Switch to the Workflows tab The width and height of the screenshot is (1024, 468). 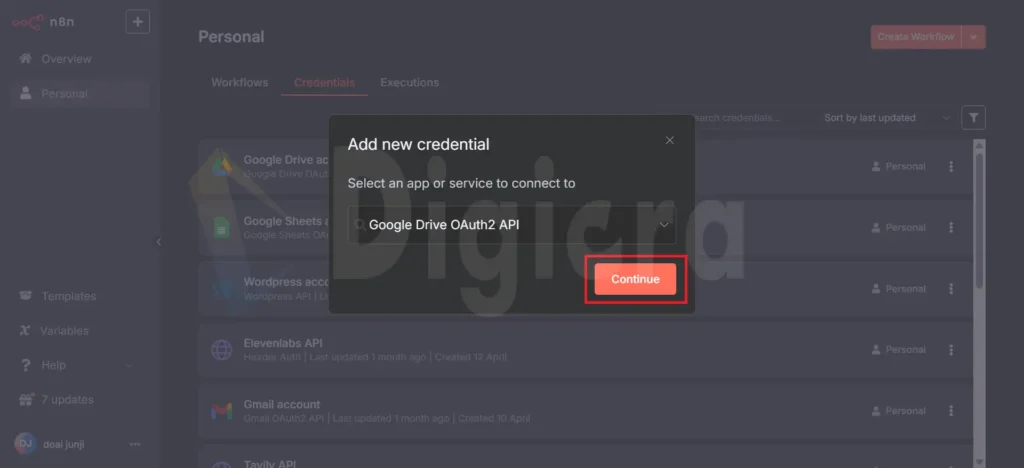pos(240,83)
